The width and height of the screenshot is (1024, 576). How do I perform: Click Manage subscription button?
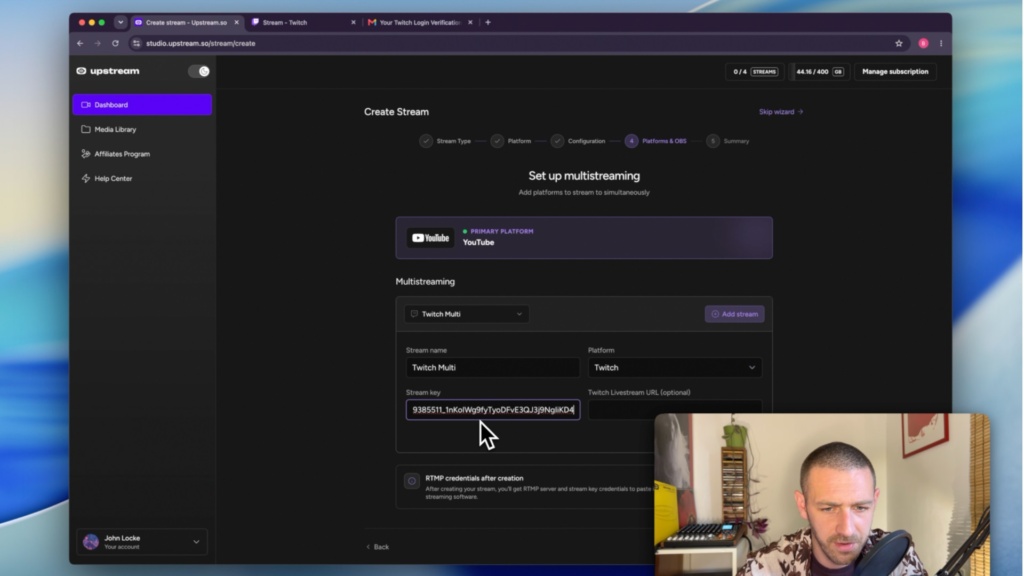click(x=895, y=72)
